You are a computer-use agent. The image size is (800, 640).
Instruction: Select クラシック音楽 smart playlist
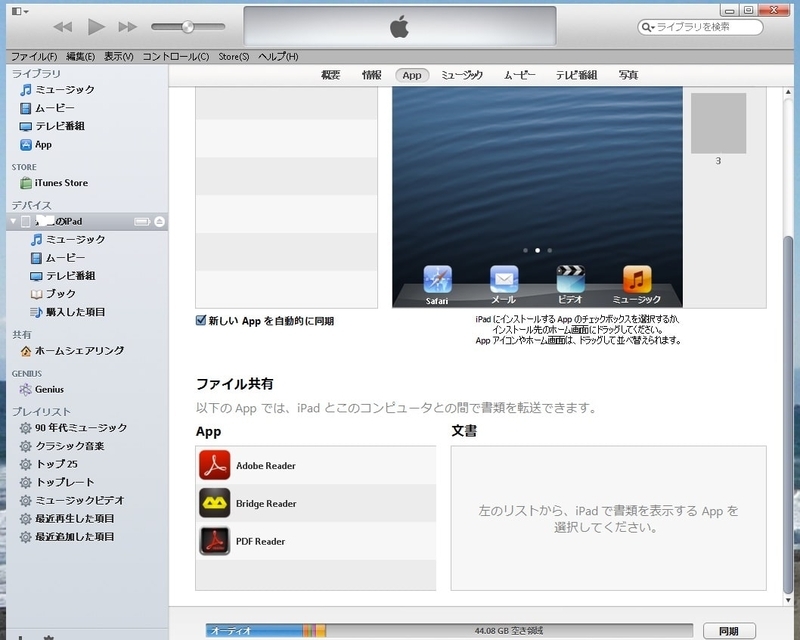click(62, 446)
